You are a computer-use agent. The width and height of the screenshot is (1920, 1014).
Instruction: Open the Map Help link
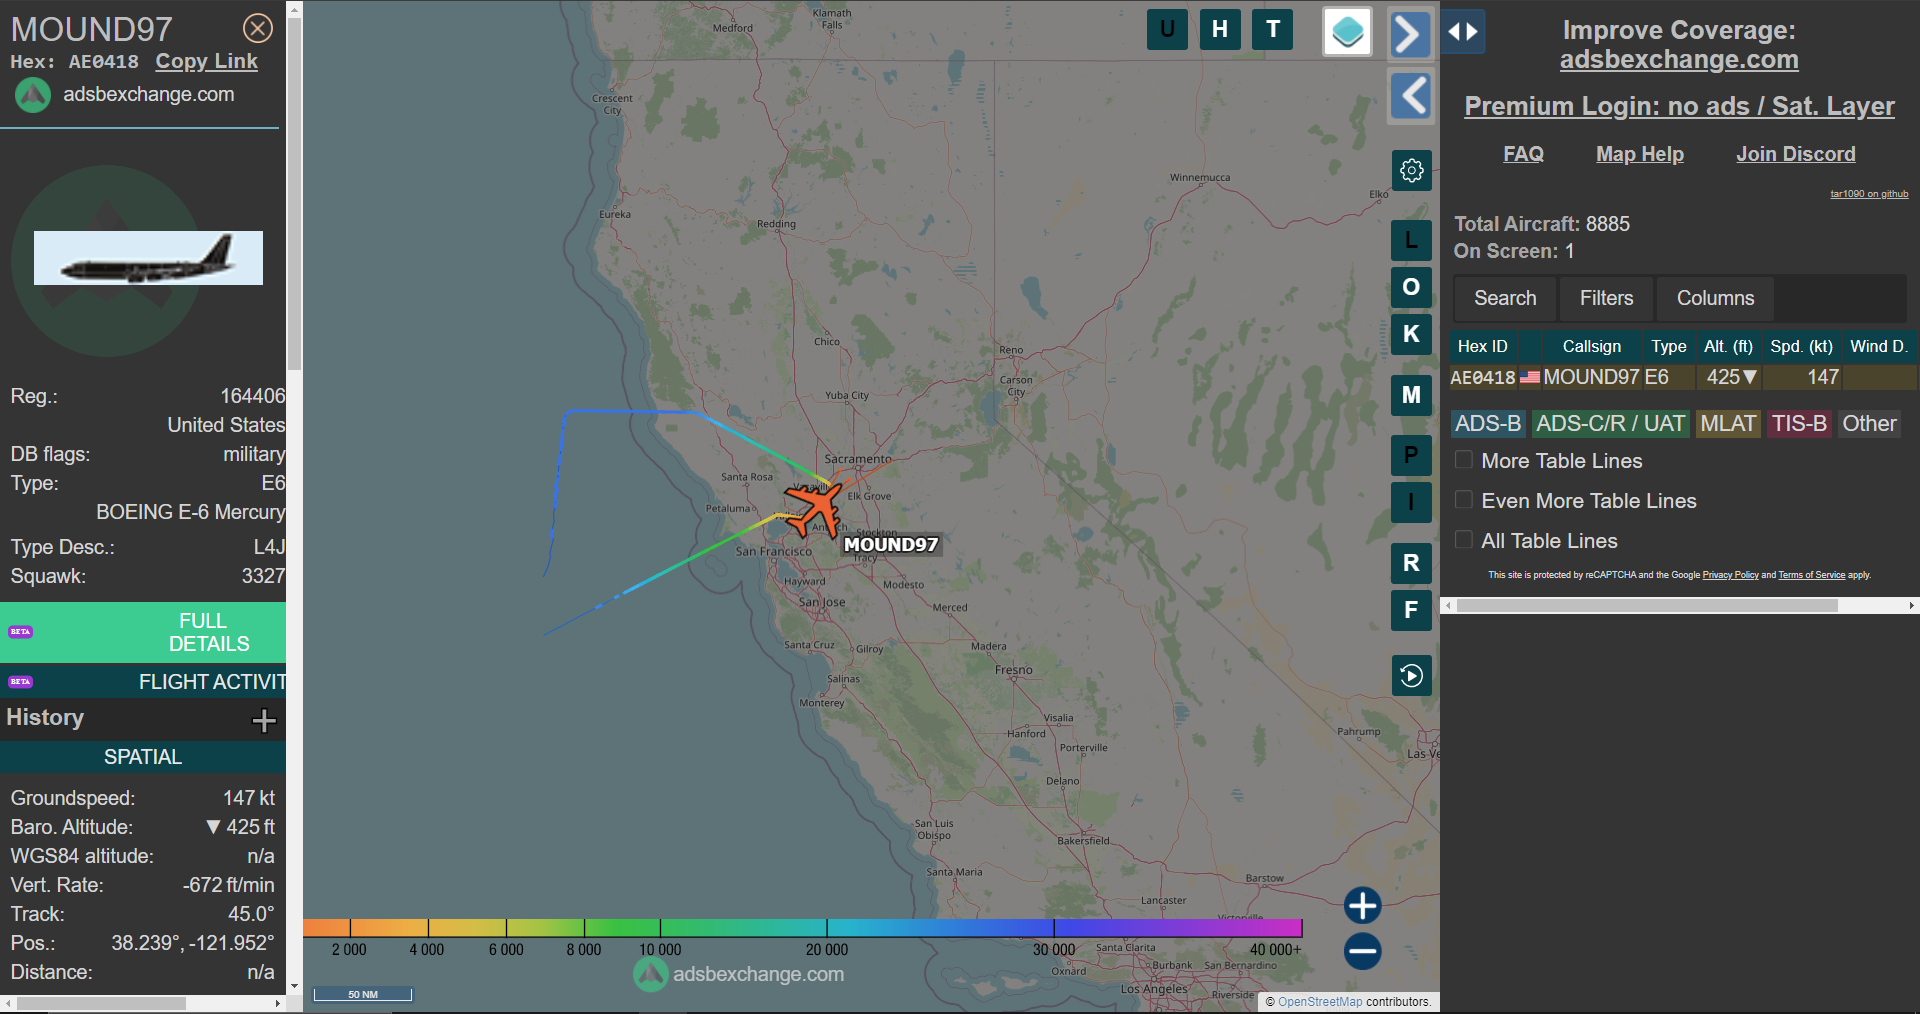(1640, 154)
